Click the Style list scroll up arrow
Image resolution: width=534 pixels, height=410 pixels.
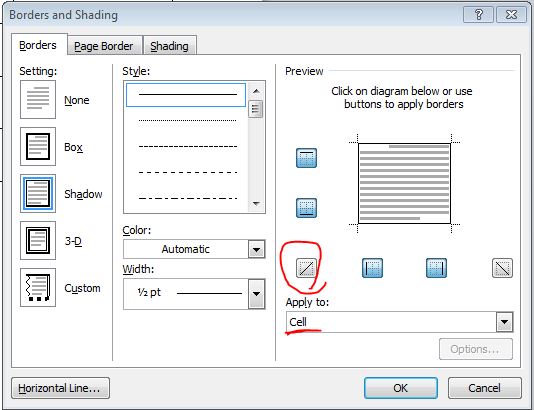point(256,91)
